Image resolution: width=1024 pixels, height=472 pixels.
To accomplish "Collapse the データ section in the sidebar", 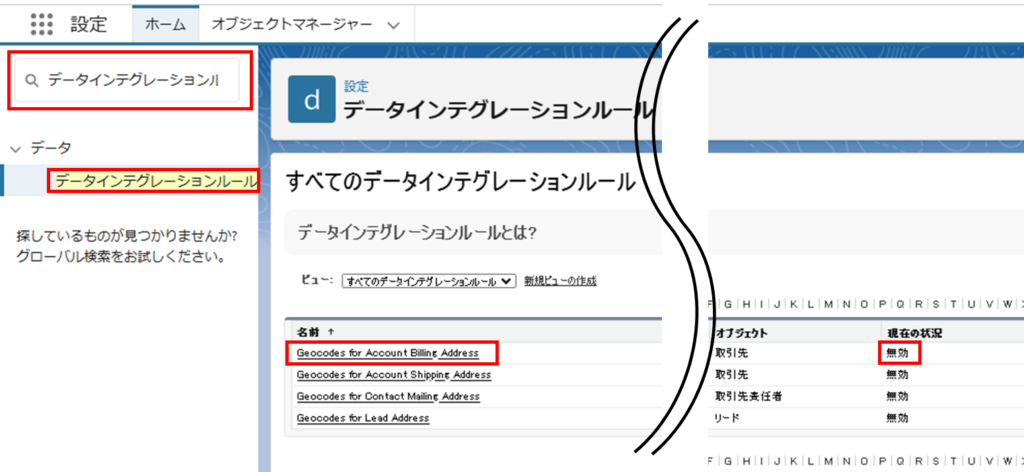I will point(15,148).
